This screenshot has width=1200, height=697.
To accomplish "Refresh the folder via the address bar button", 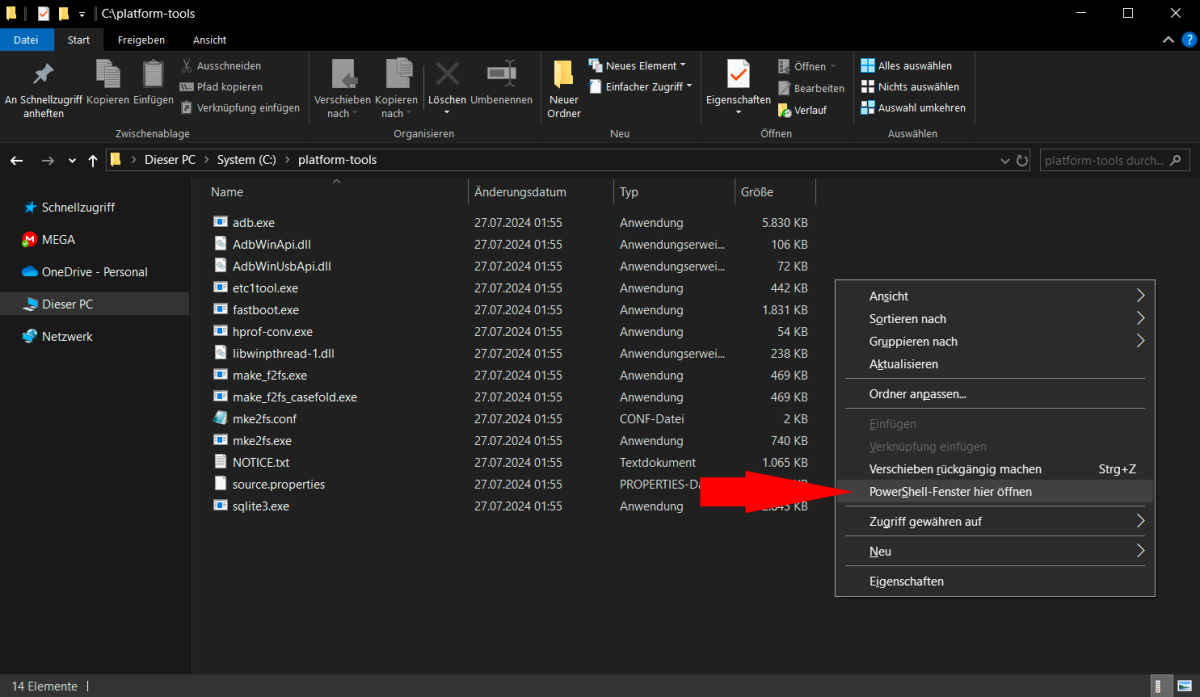I will click(x=1022, y=160).
